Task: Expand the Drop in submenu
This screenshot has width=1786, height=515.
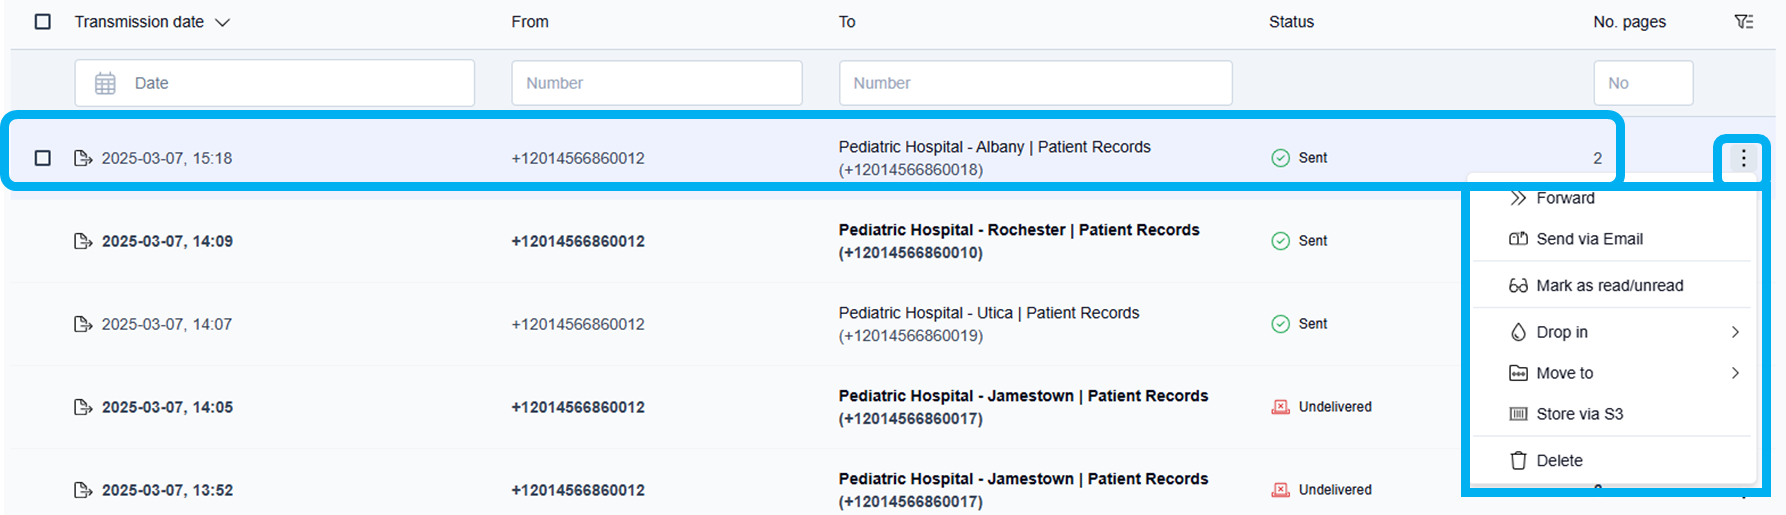Action: (x=1735, y=332)
